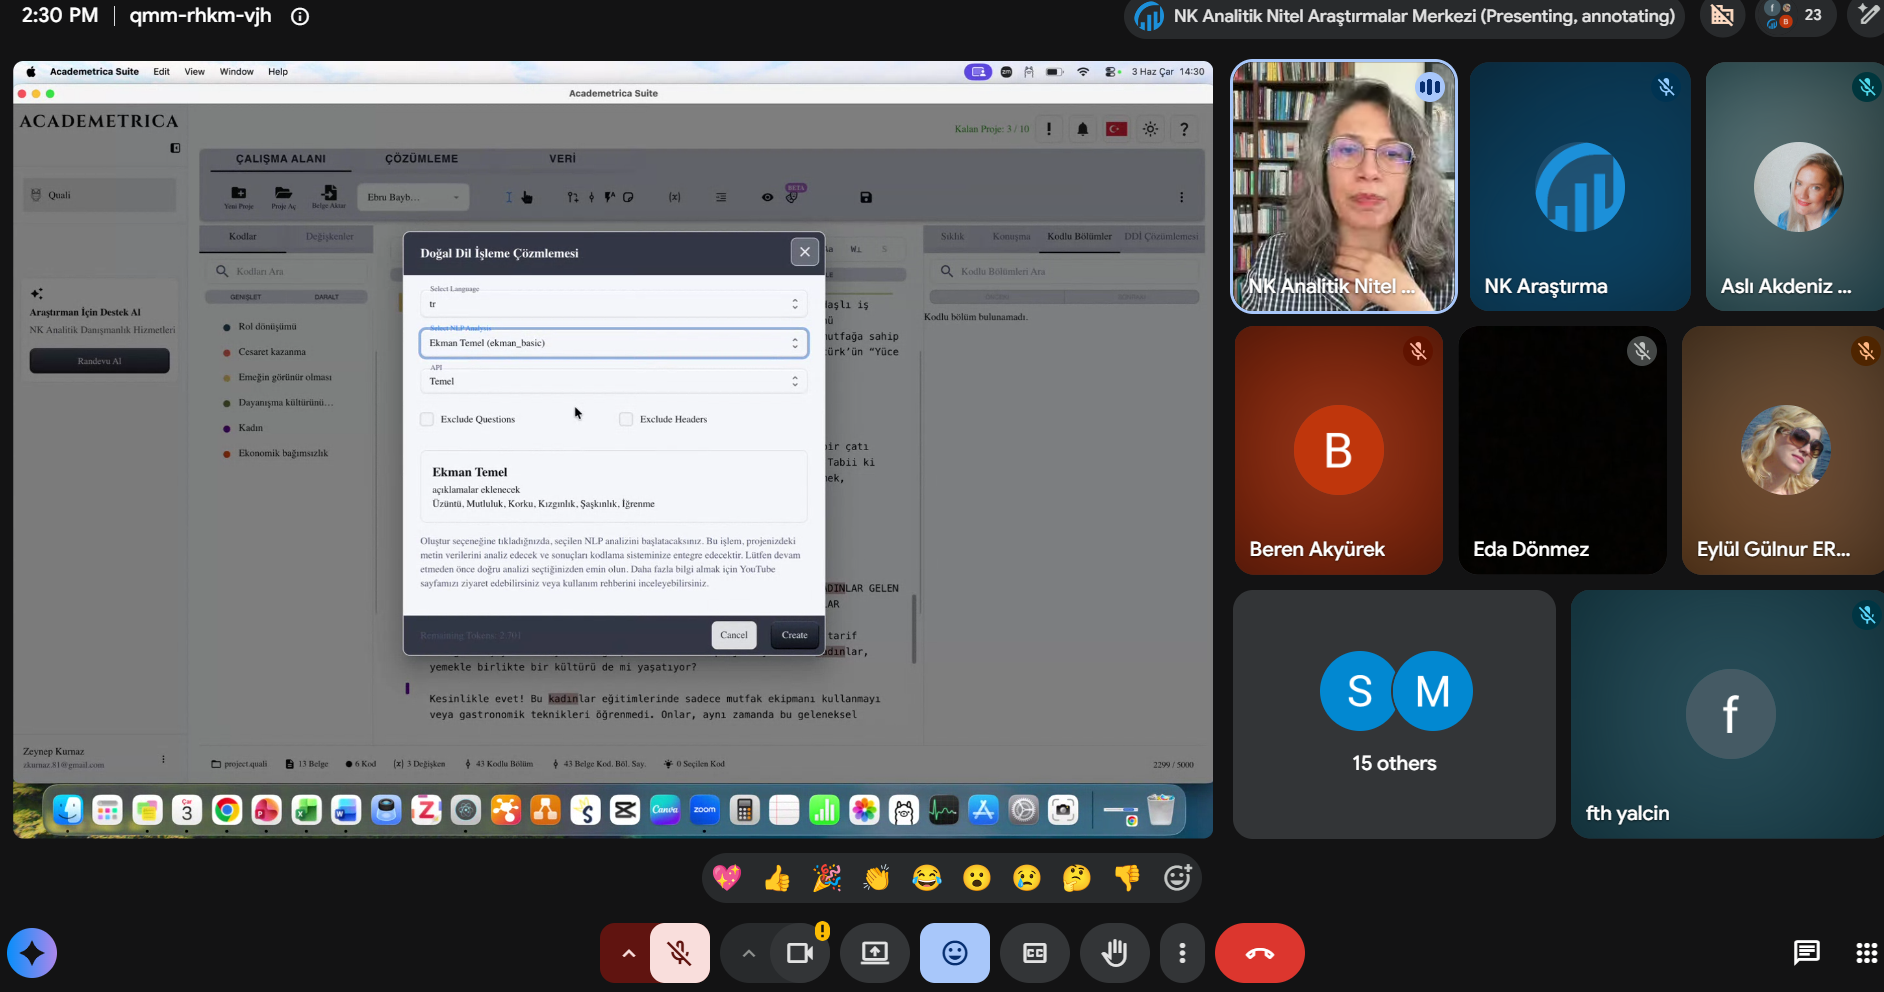Send the thumbs up reaction
The image size is (1884, 992).
coord(777,878)
